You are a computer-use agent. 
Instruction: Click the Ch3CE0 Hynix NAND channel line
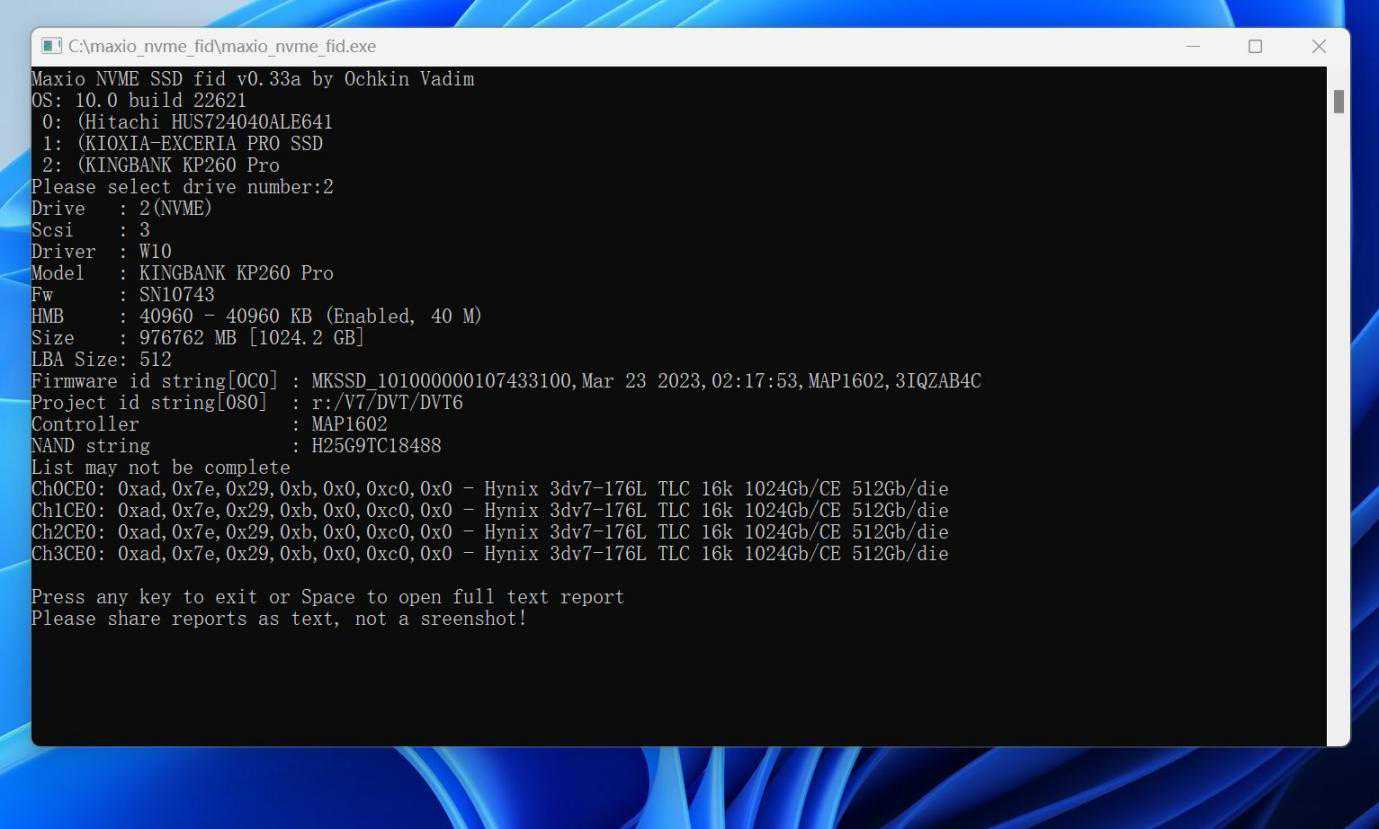pyautogui.click(x=489, y=554)
